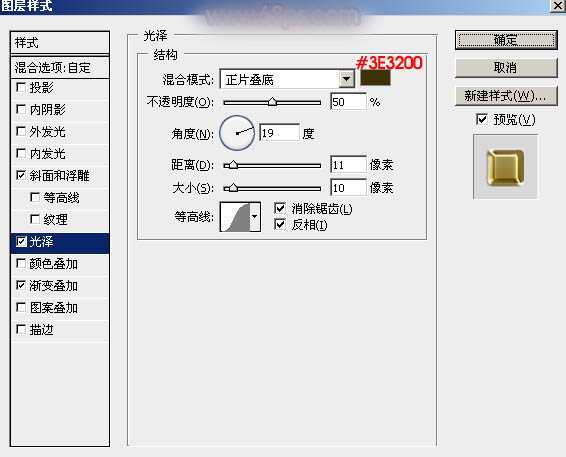Click the contour curve thumbnail

[235, 217]
